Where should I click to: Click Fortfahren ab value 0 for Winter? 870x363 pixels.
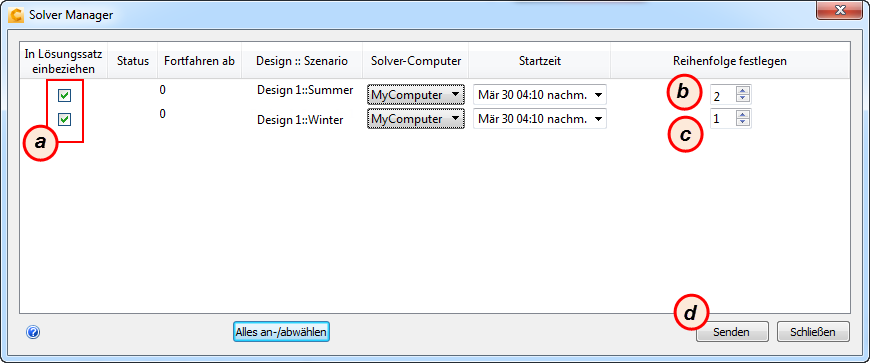click(163, 114)
